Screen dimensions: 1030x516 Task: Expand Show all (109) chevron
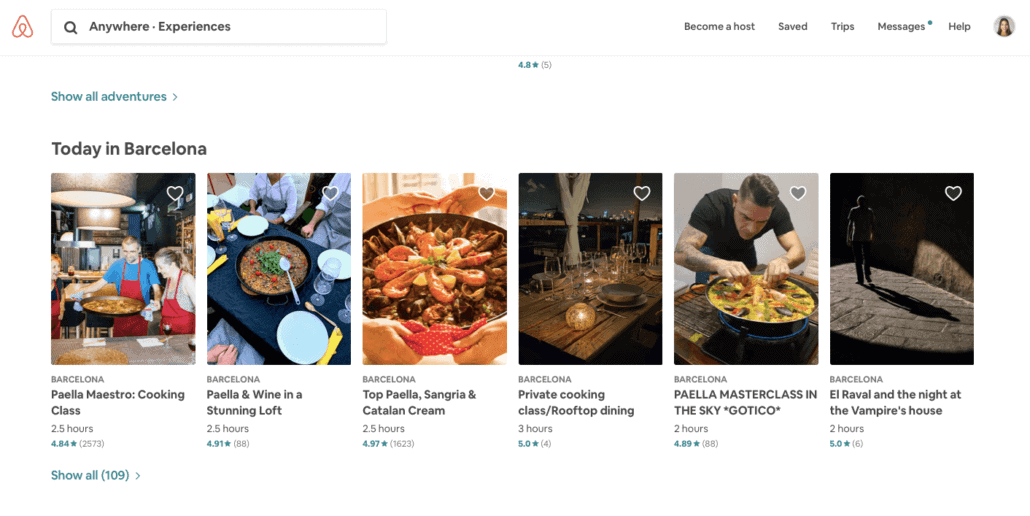(x=137, y=476)
